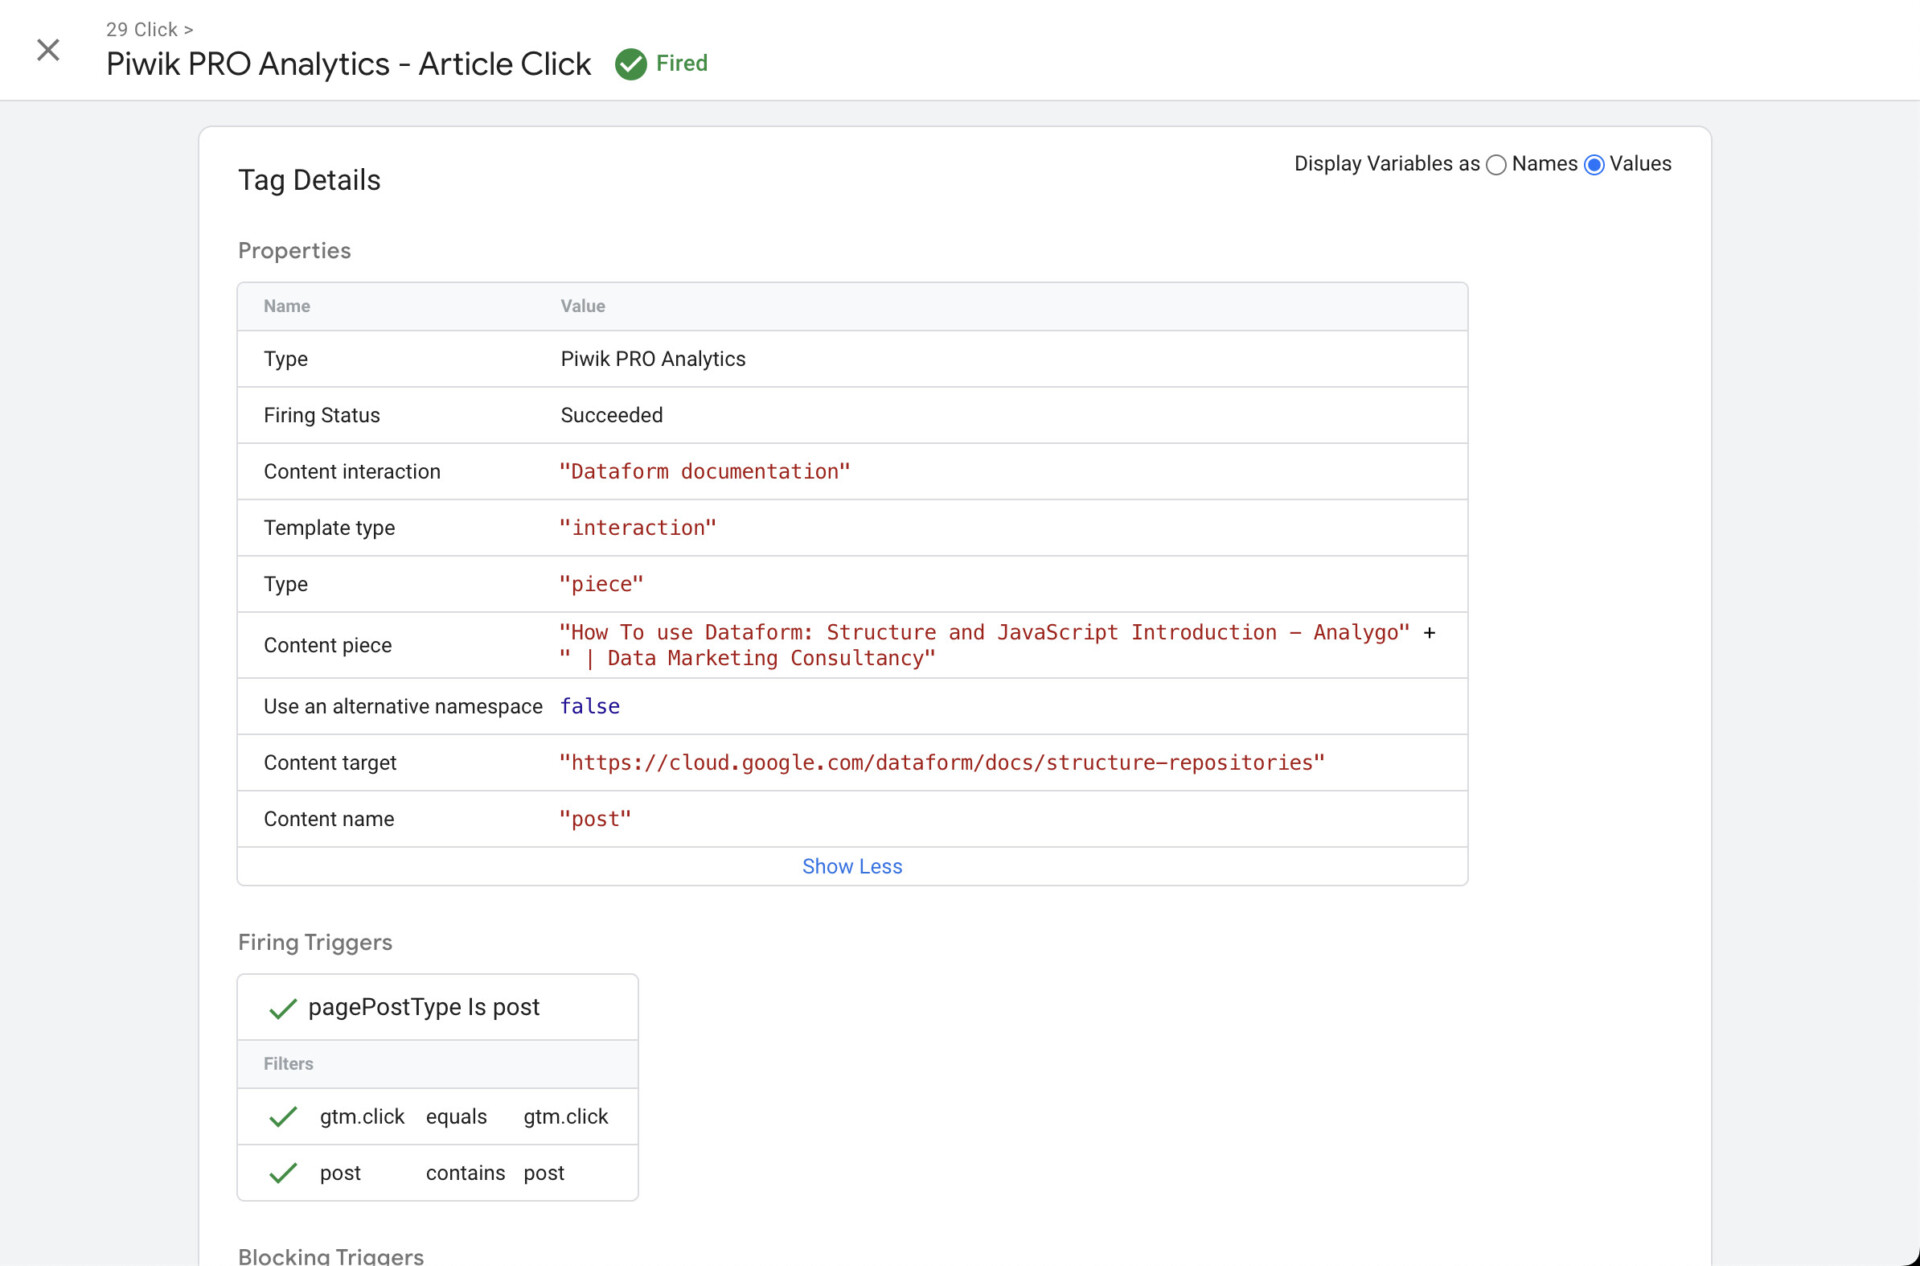Click the Content name post value
Viewport: 1920px width, 1266px height.
(595, 819)
